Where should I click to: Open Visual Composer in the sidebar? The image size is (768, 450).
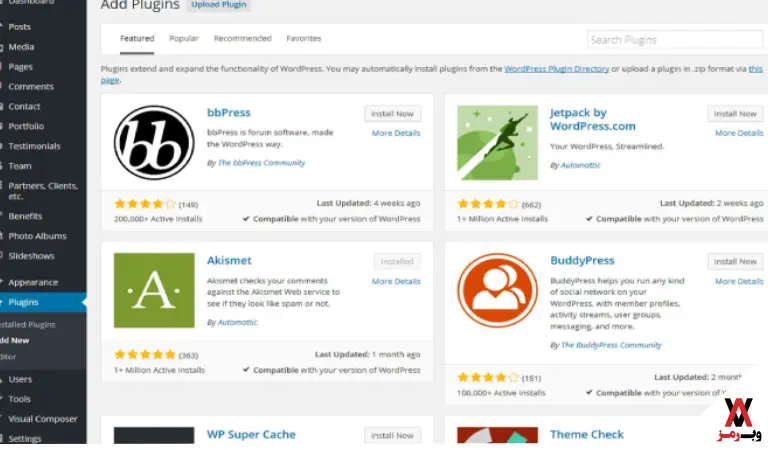[43, 419]
